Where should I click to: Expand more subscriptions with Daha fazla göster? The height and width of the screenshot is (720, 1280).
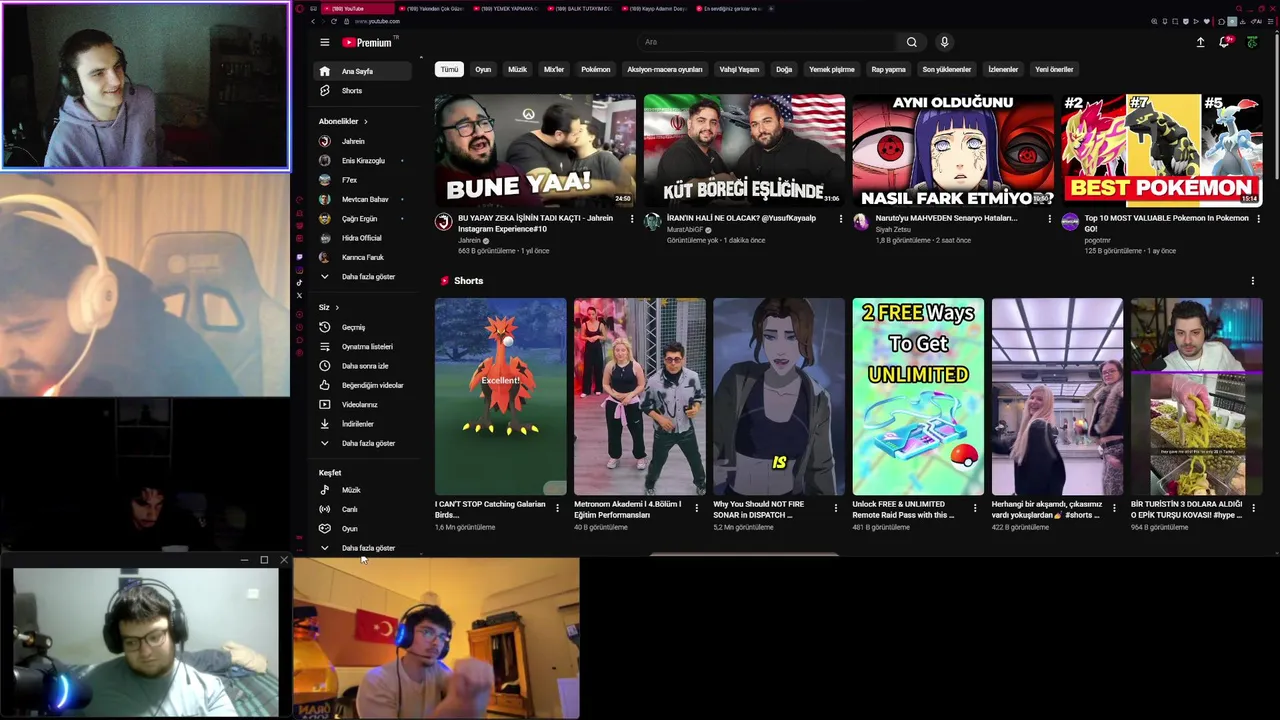tap(362, 276)
